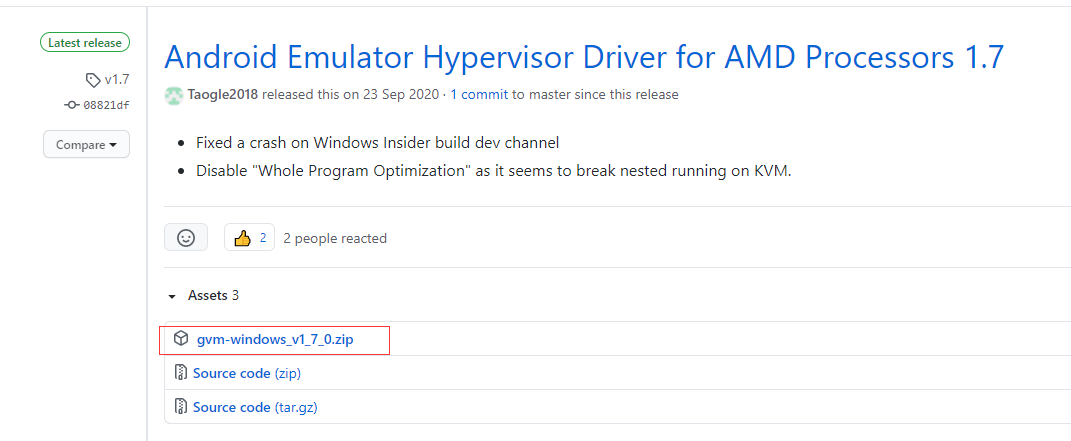Open the Taogle2018 profile link
The width and height of the screenshot is (1071, 441).
click(x=223, y=95)
